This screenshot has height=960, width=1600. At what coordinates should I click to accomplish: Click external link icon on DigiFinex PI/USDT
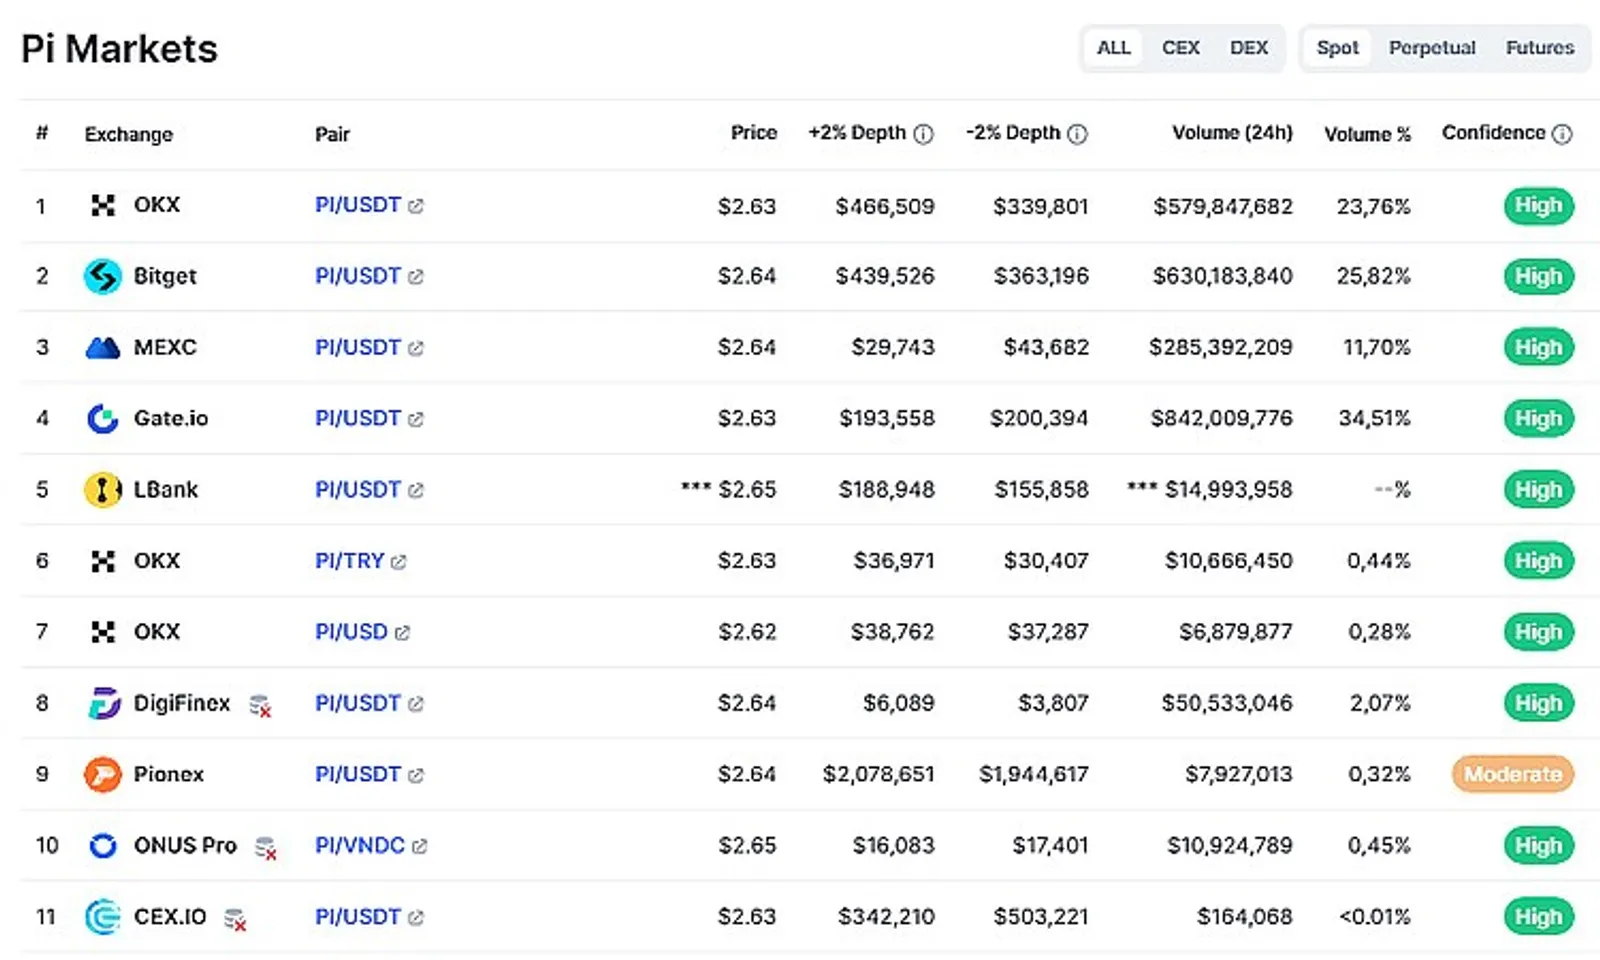click(x=416, y=704)
